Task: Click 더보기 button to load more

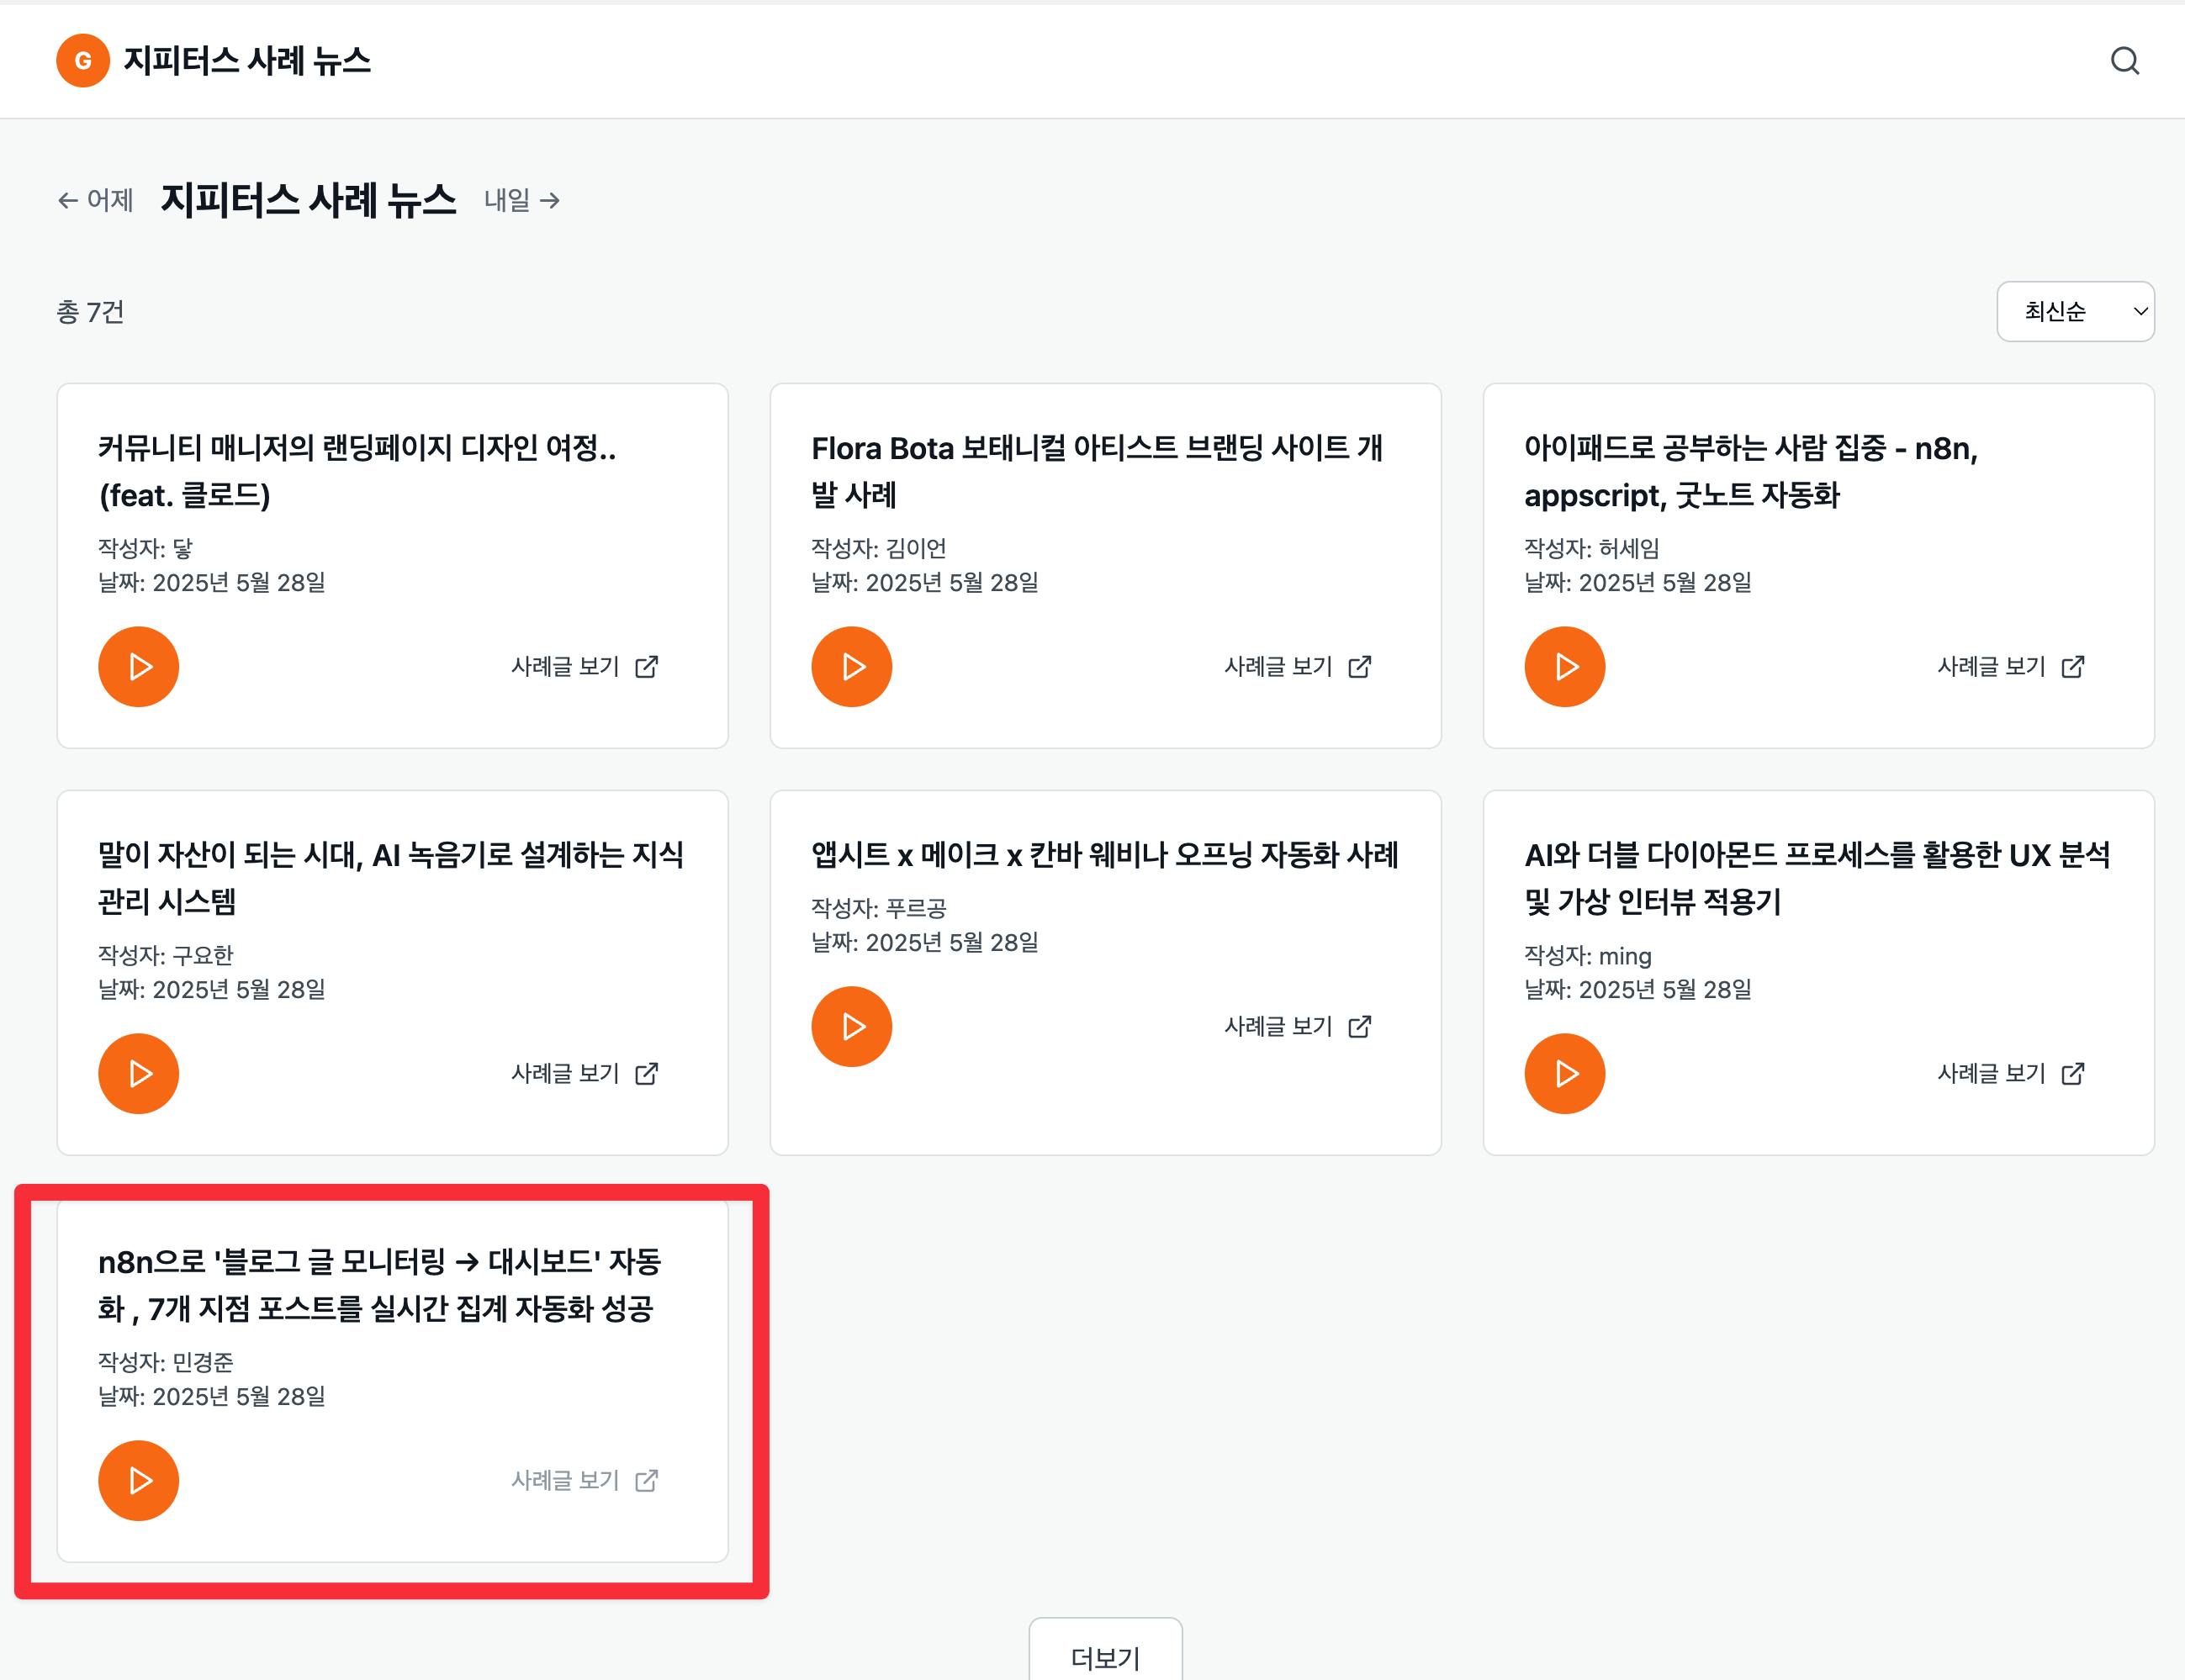Action: click(x=1105, y=1658)
